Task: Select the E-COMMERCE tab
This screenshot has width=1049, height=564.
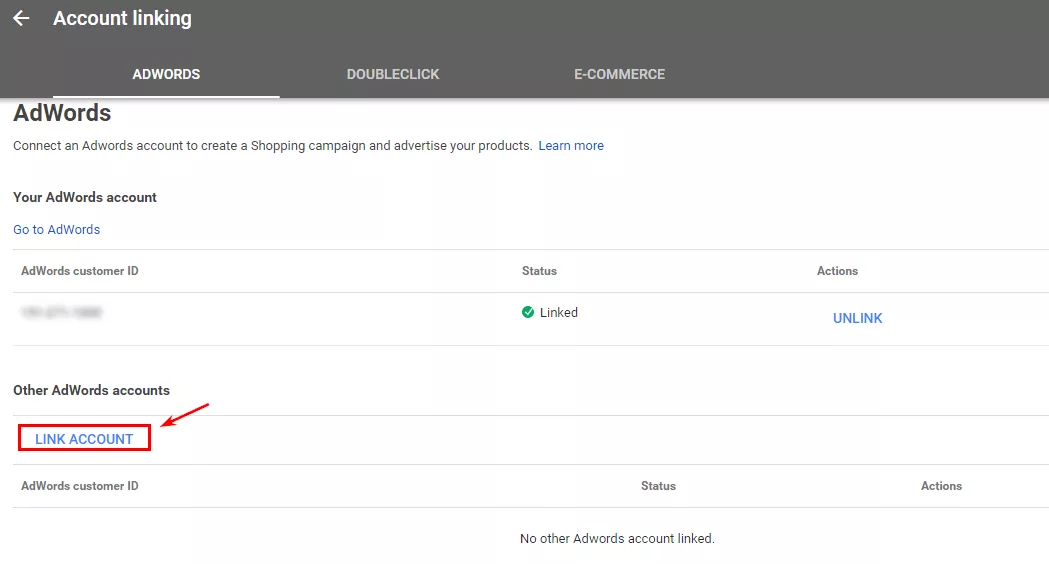Action: click(x=619, y=74)
